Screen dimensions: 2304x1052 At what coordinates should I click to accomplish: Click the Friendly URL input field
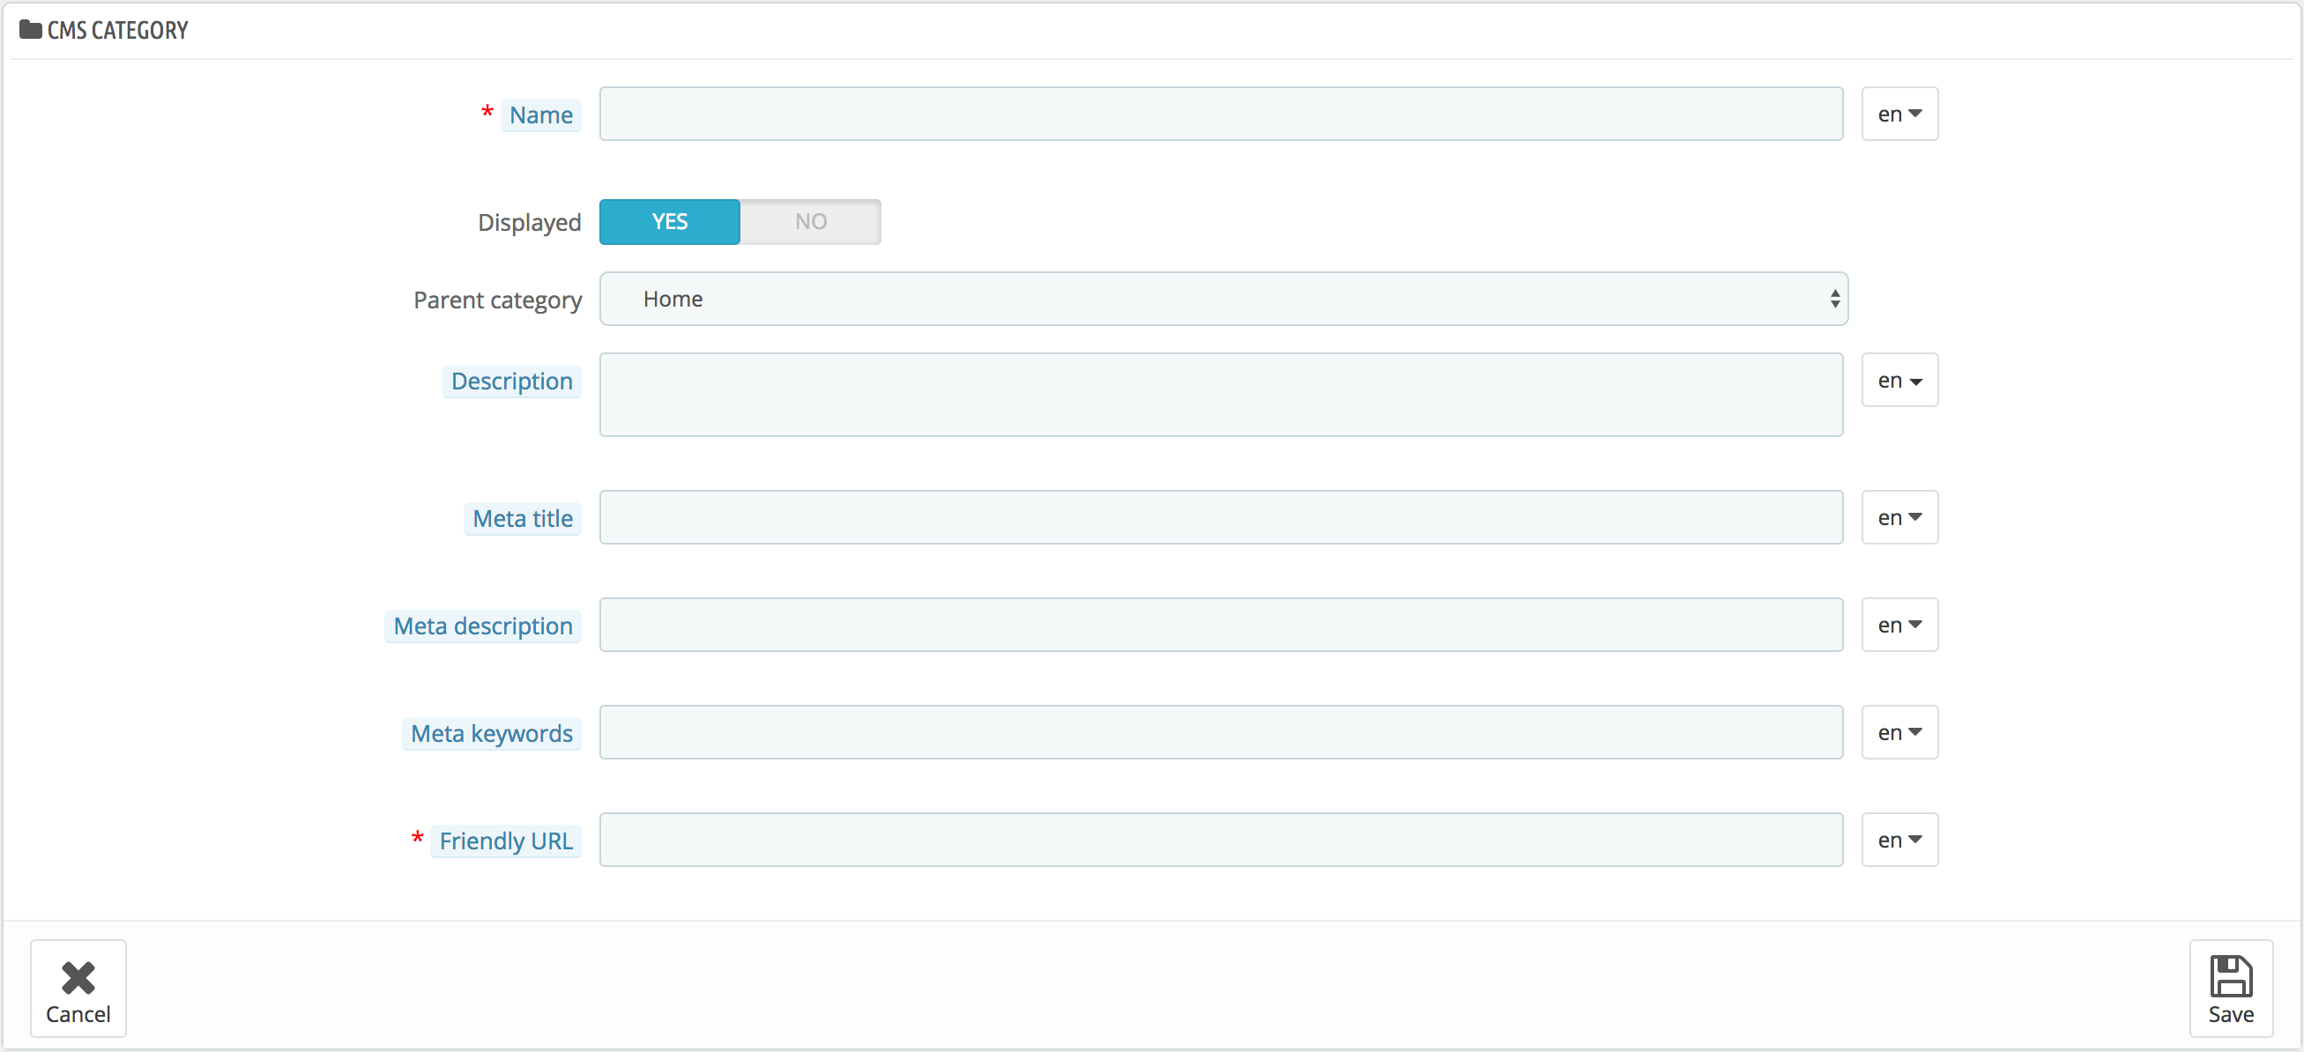1220,840
